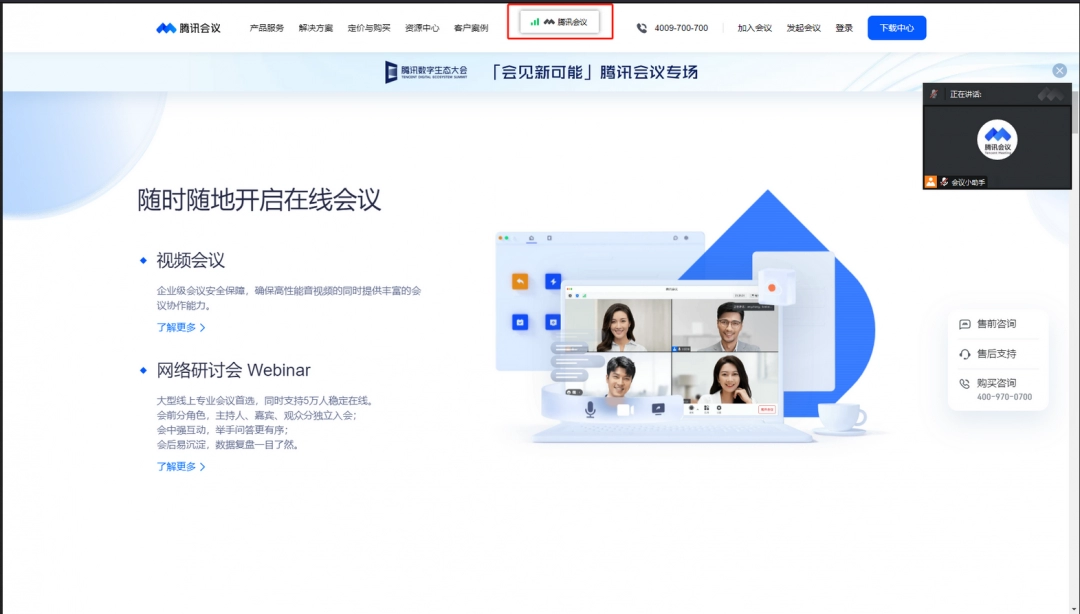Click the 网络研讨会 Webinar heading
The image size is (1080, 614).
pos(233,370)
